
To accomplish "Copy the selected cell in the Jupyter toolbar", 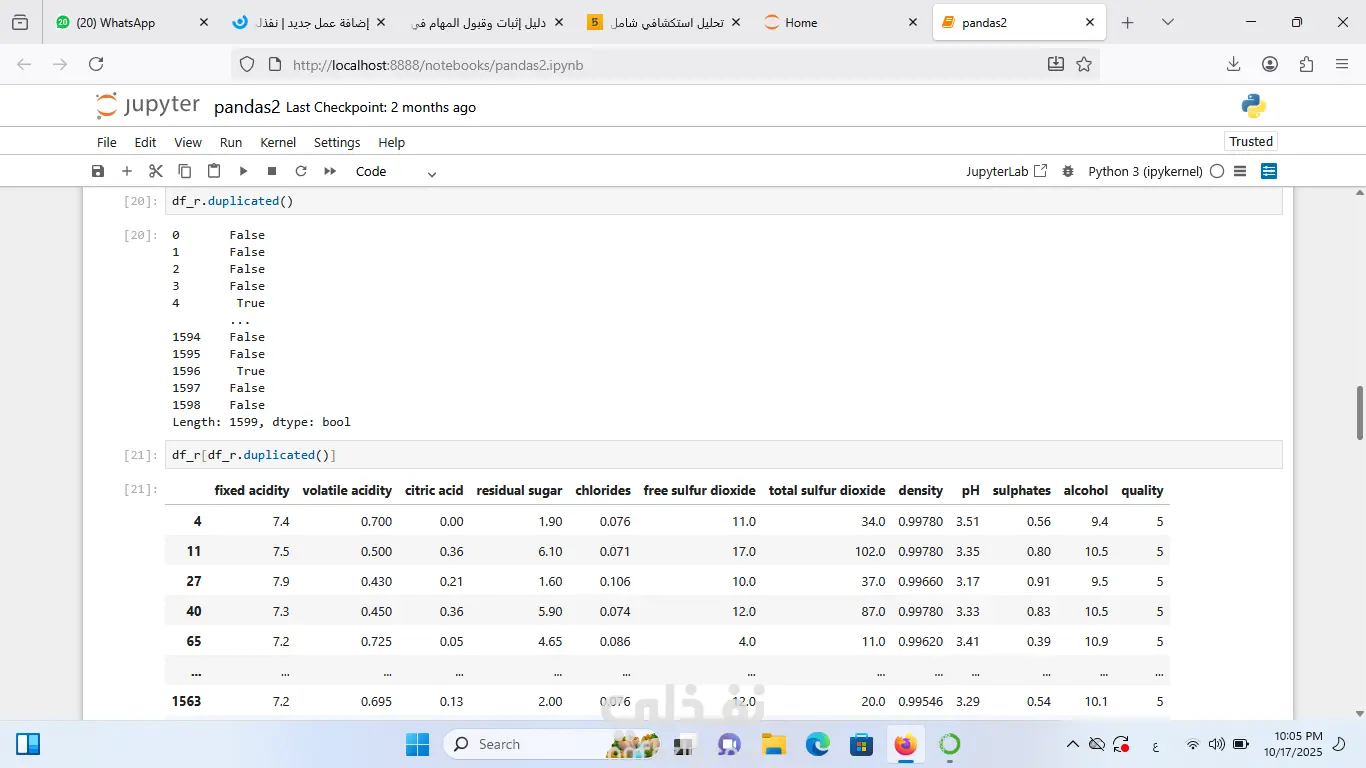I will [x=184, y=171].
